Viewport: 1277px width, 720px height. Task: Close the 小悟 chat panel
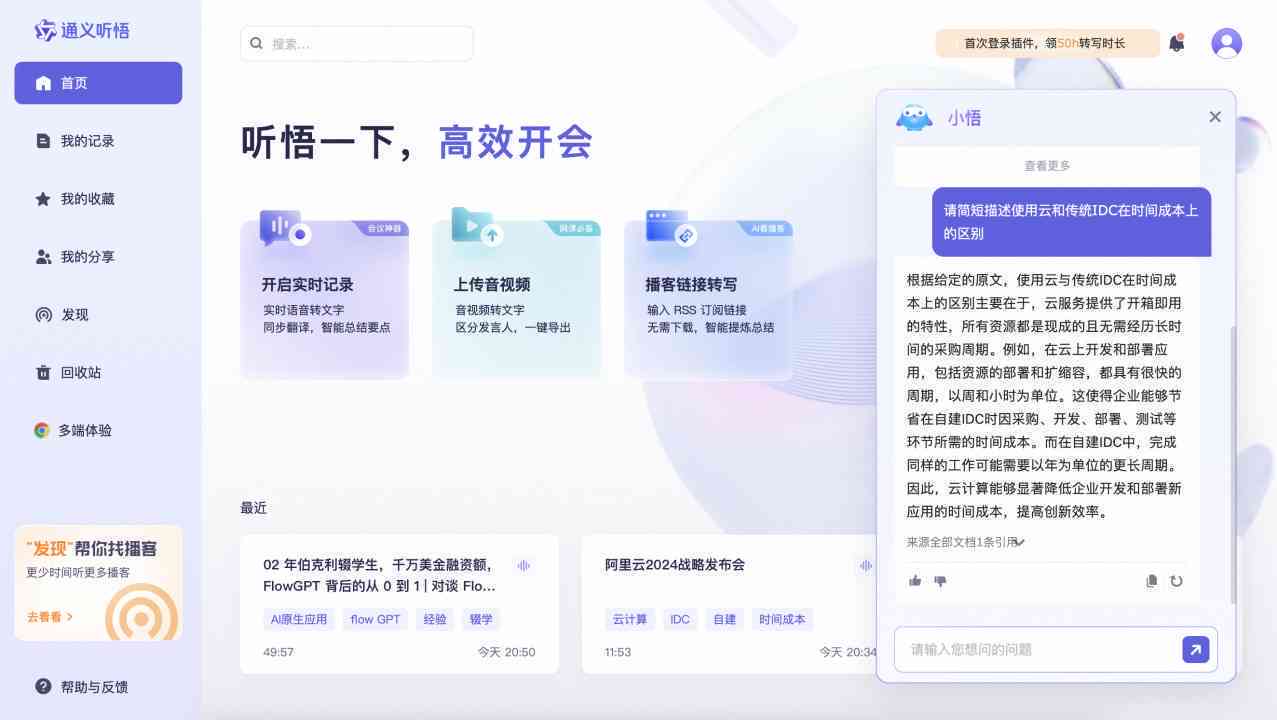(x=1215, y=117)
